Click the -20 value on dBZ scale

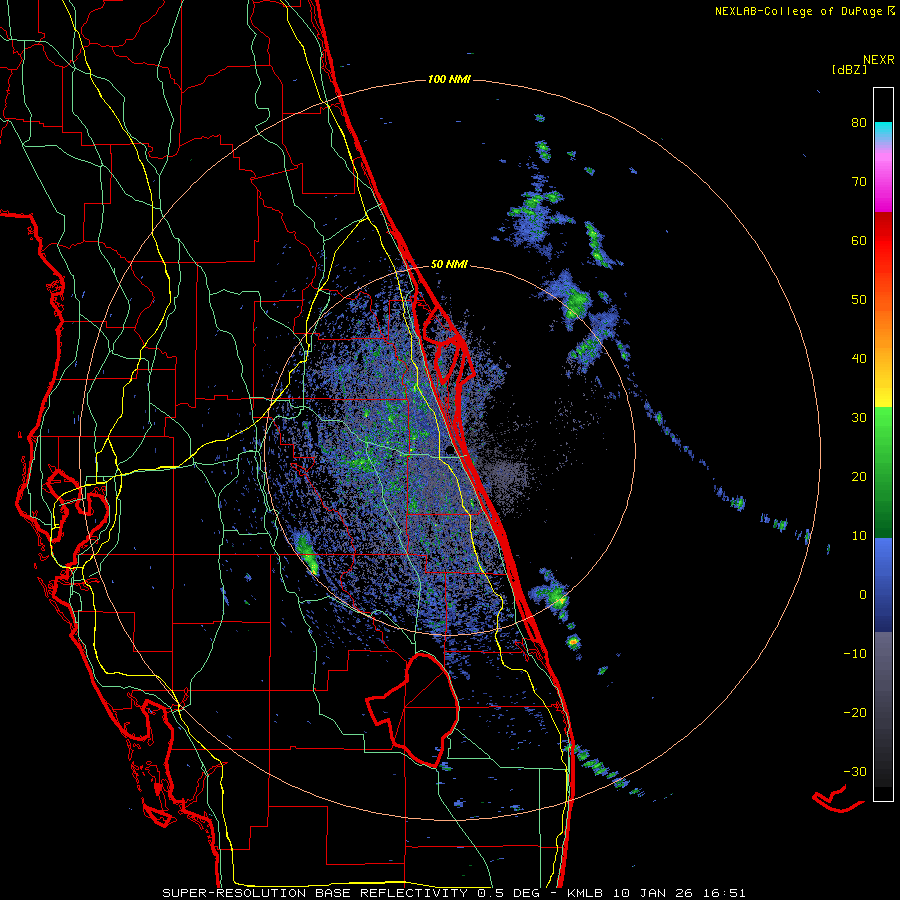[x=855, y=713]
